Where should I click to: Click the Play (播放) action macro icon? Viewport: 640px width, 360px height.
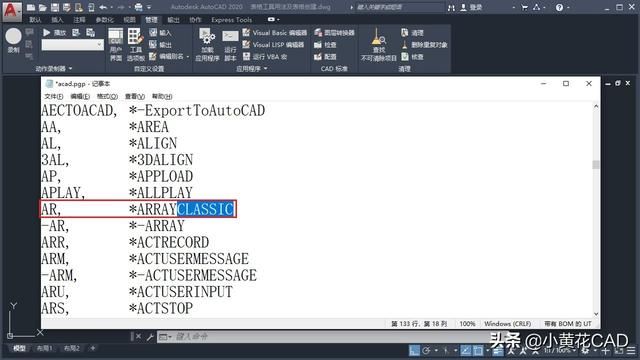point(47,33)
